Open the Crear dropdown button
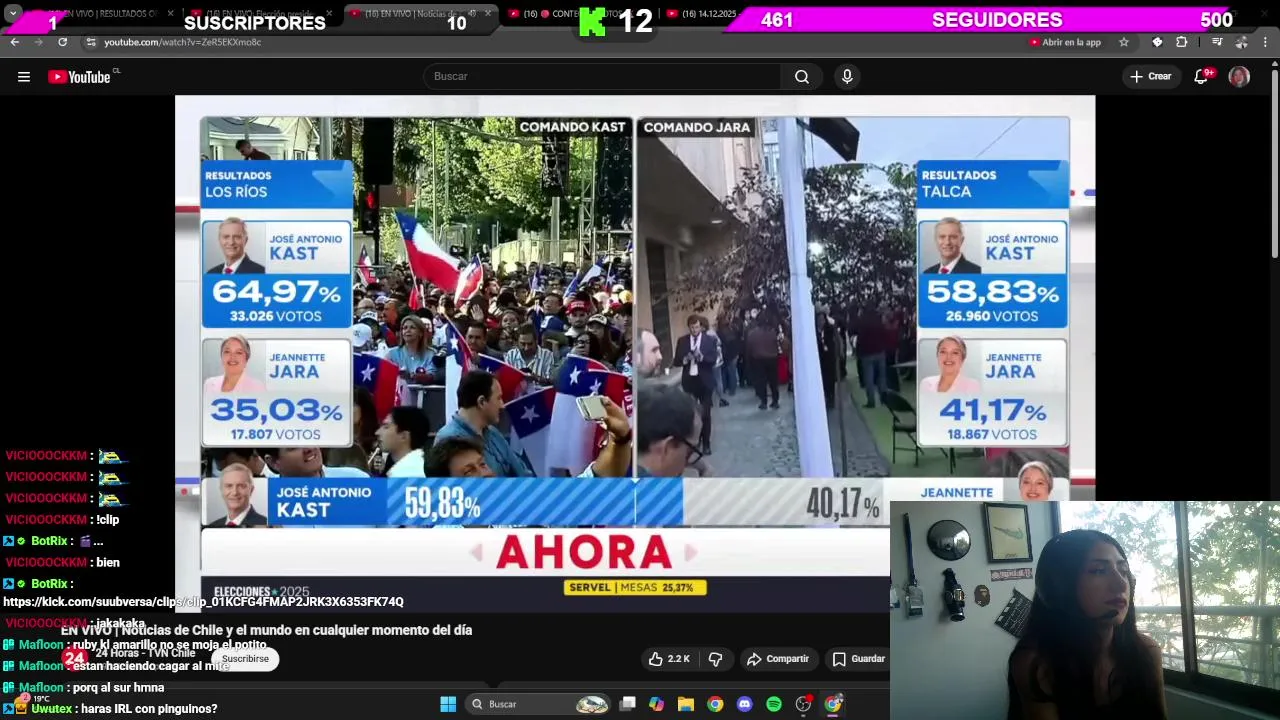Image resolution: width=1280 pixels, height=720 pixels. [1151, 77]
